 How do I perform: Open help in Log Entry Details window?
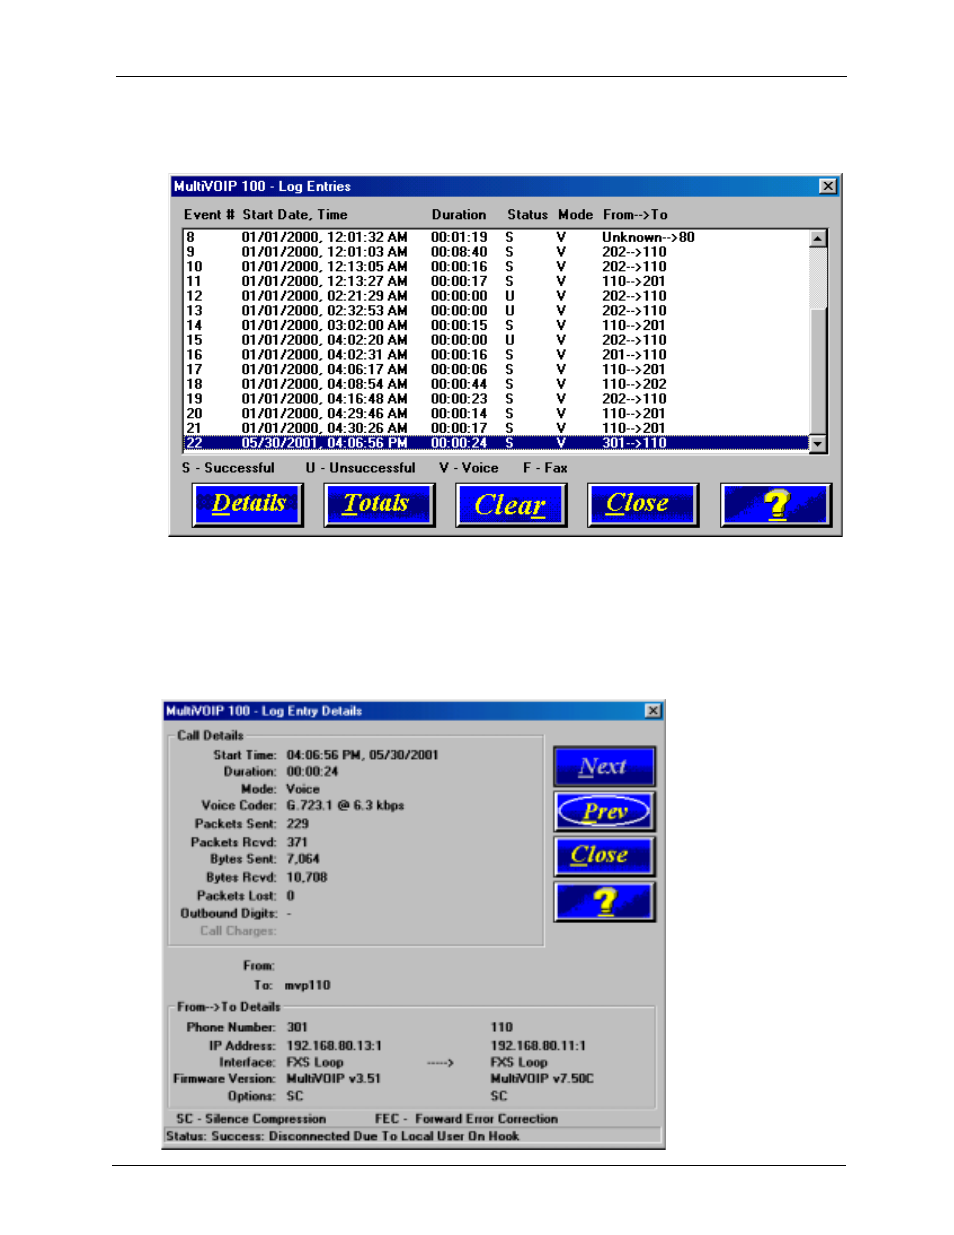605,902
